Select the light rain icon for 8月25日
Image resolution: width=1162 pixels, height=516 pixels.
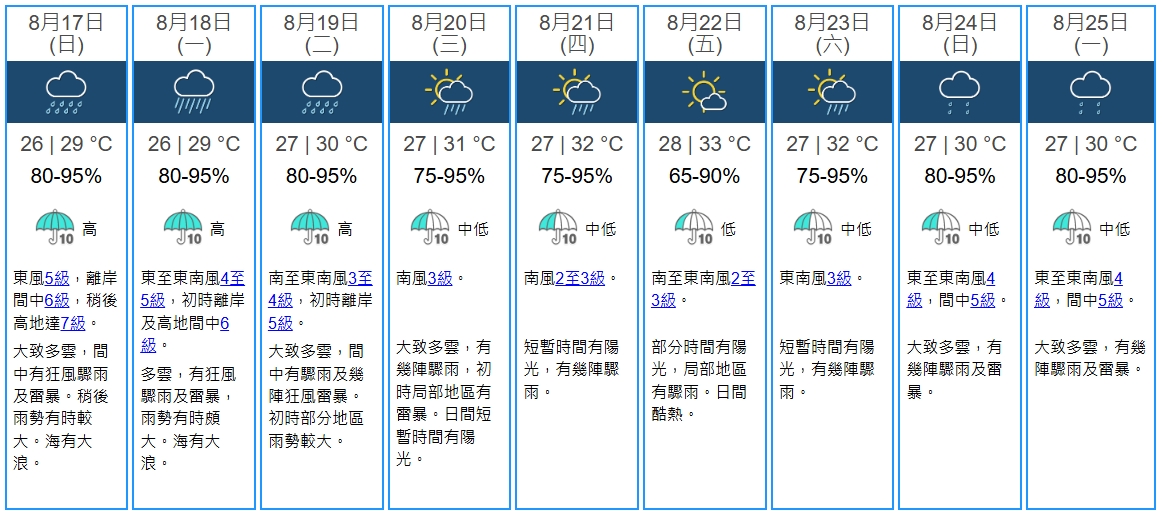[x=1090, y=91]
